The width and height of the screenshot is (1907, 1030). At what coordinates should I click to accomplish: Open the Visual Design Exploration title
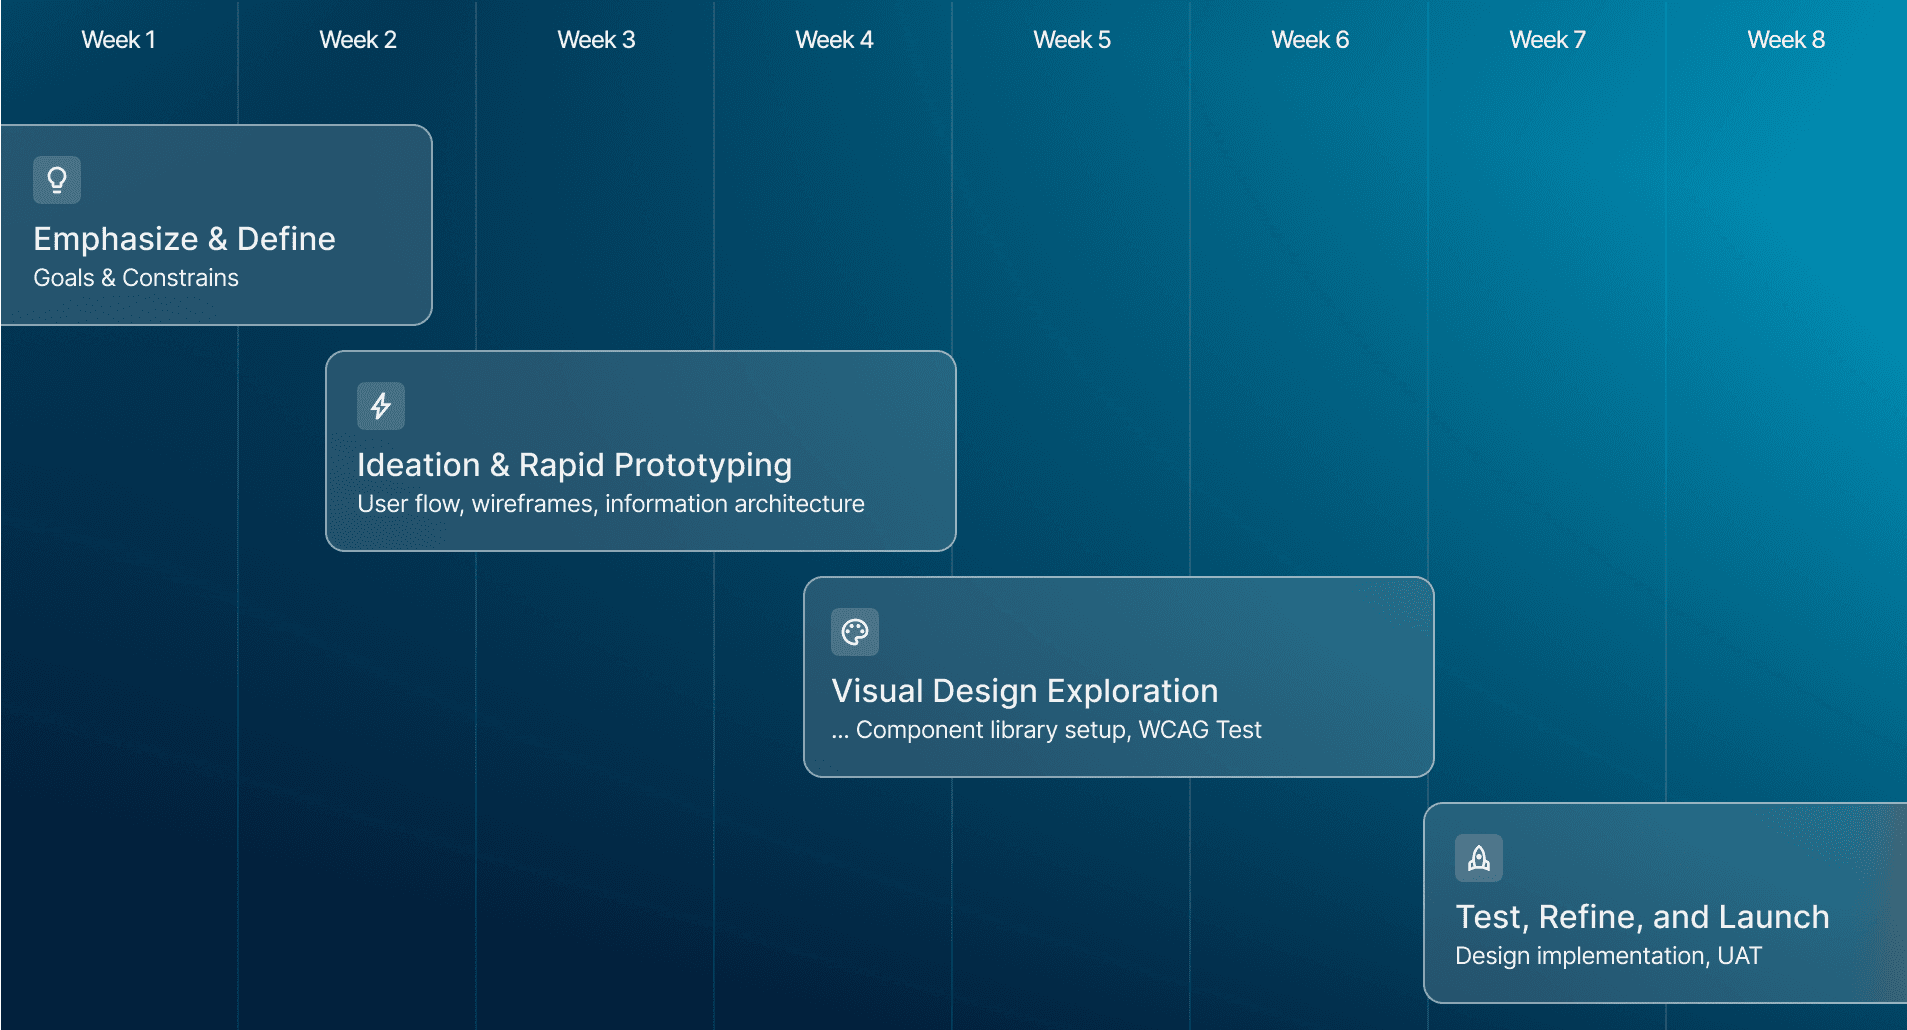(x=1025, y=691)
